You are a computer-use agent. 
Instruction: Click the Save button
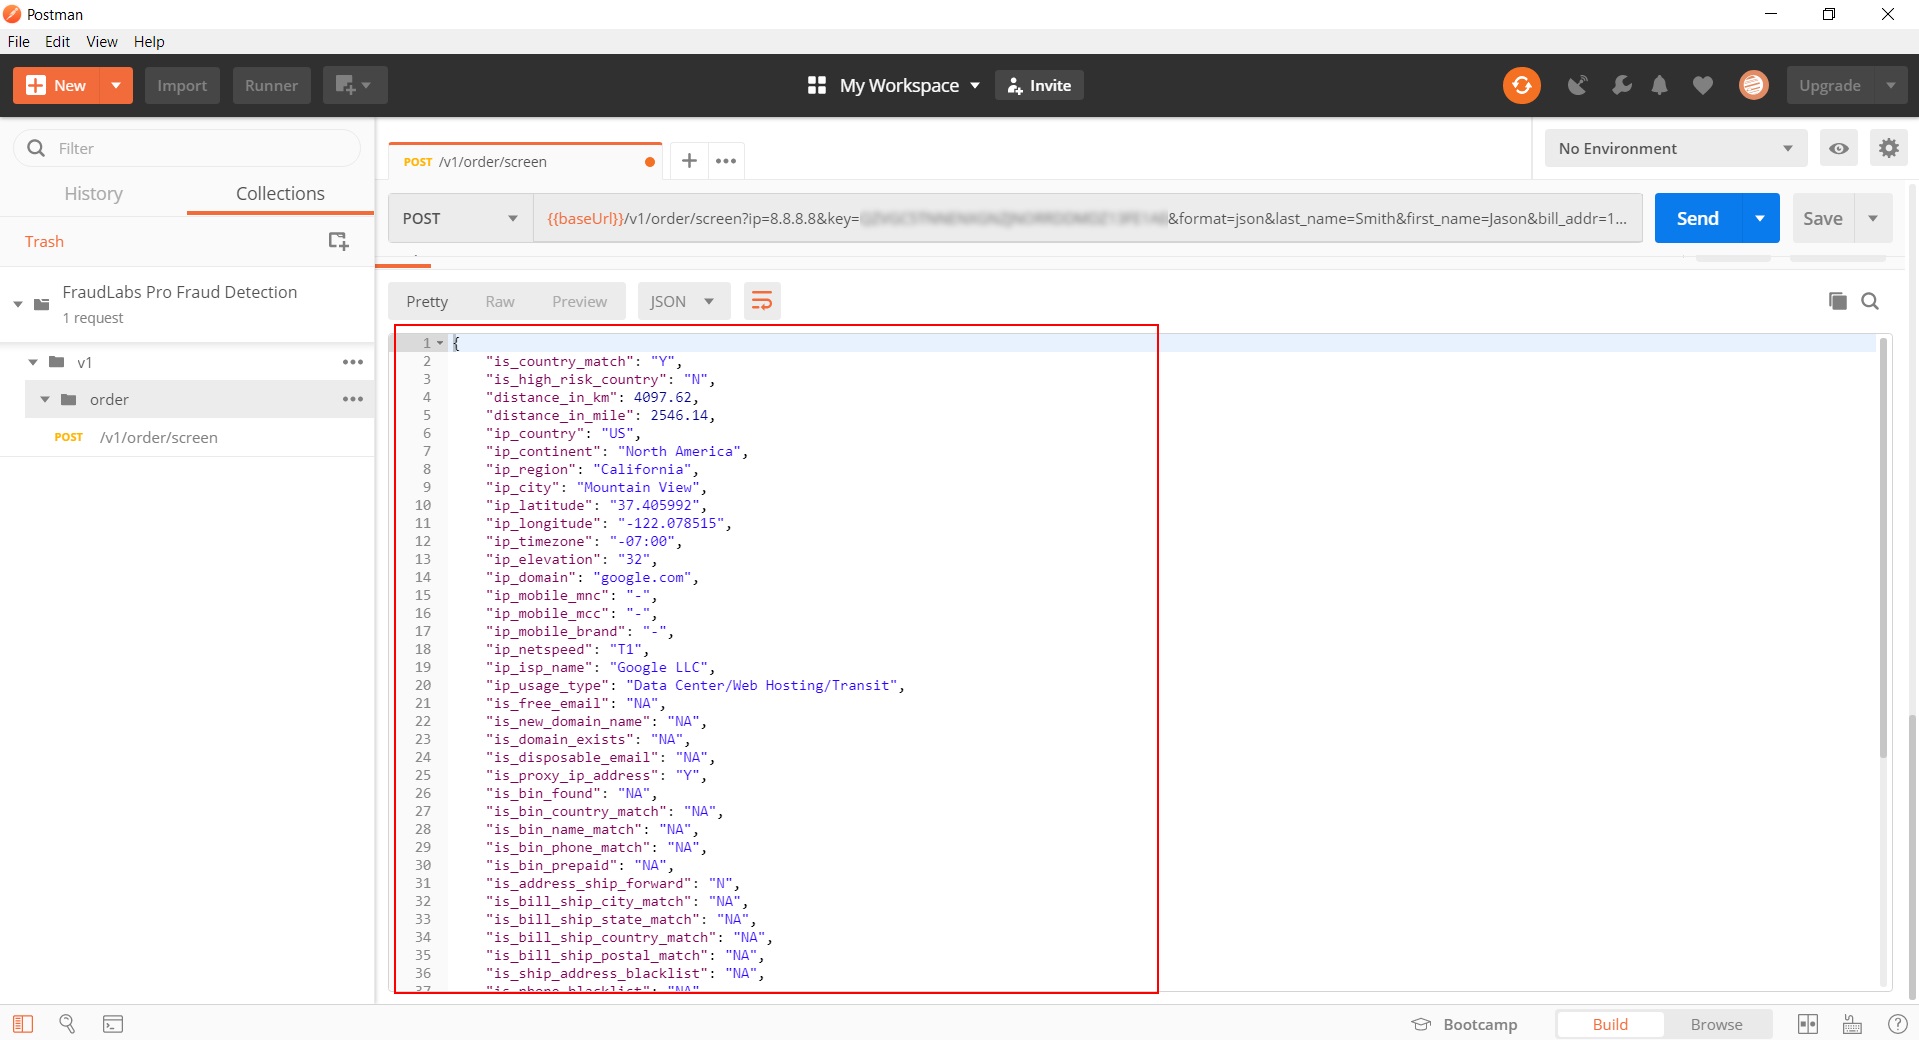[x=1822, y=218]
